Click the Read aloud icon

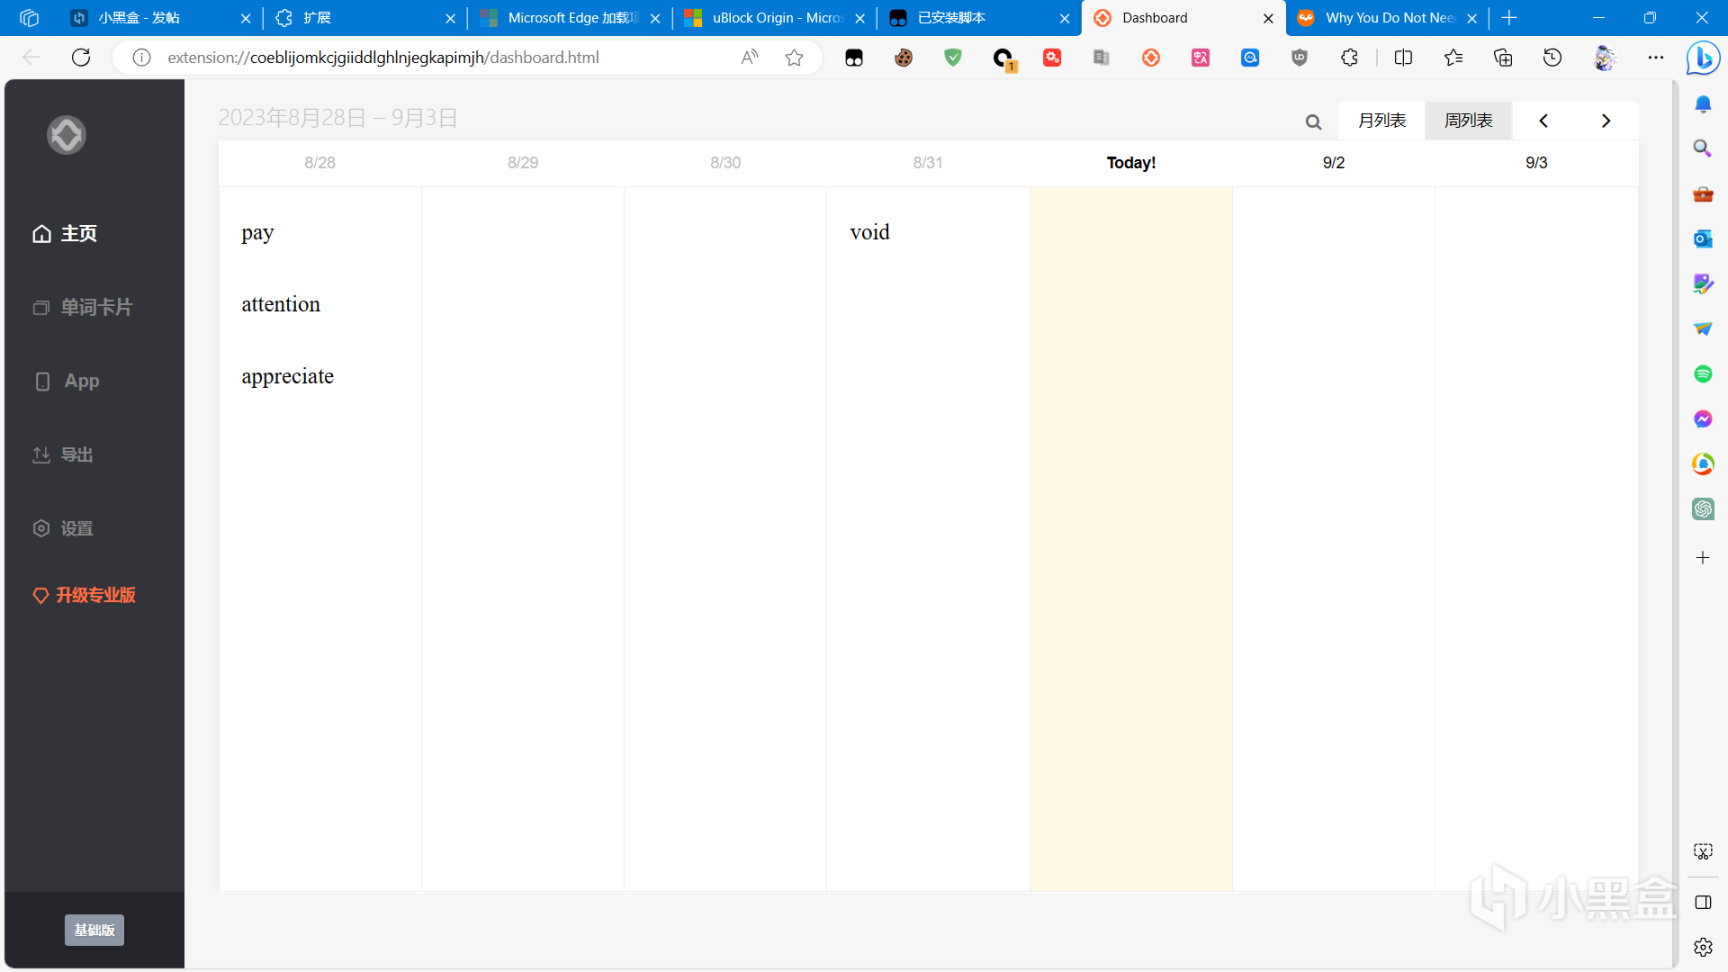tap(750, 58)
